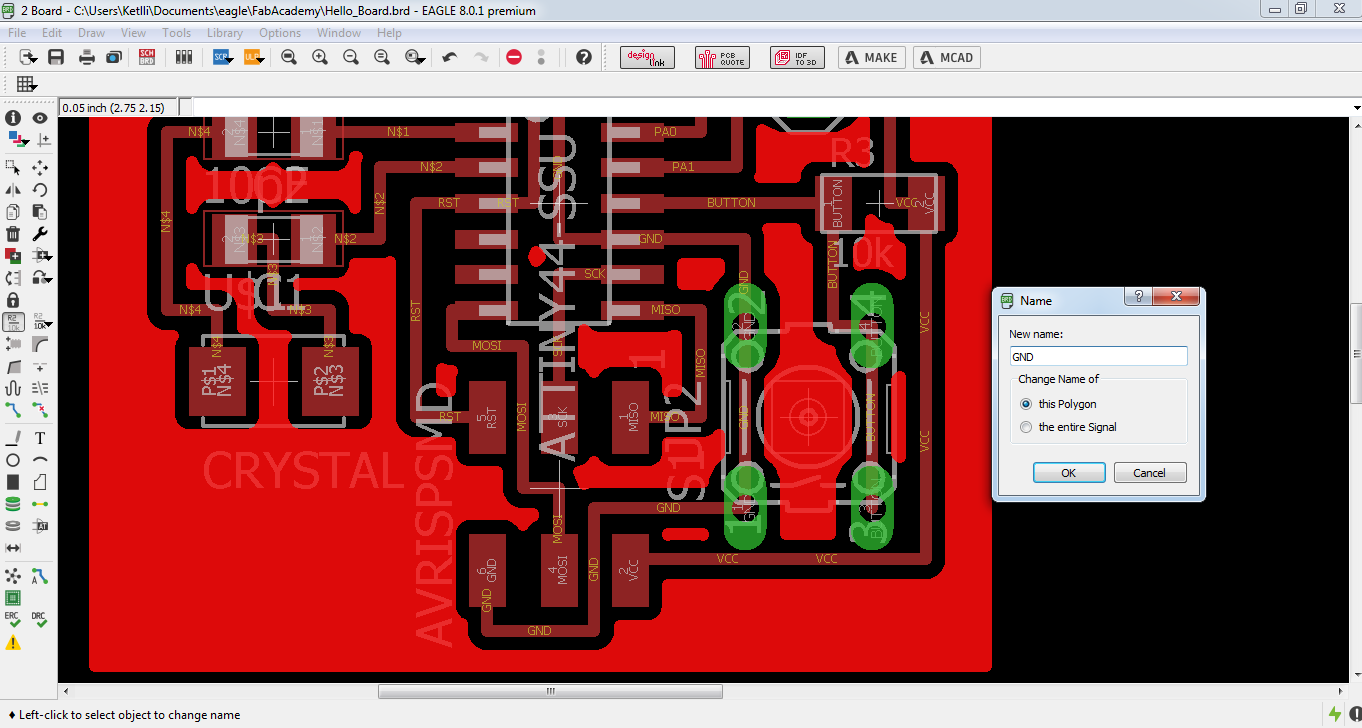This screenshot has height=728, width=1362.
Task: Open the Edit menu
Action: [x=52, y=33]
